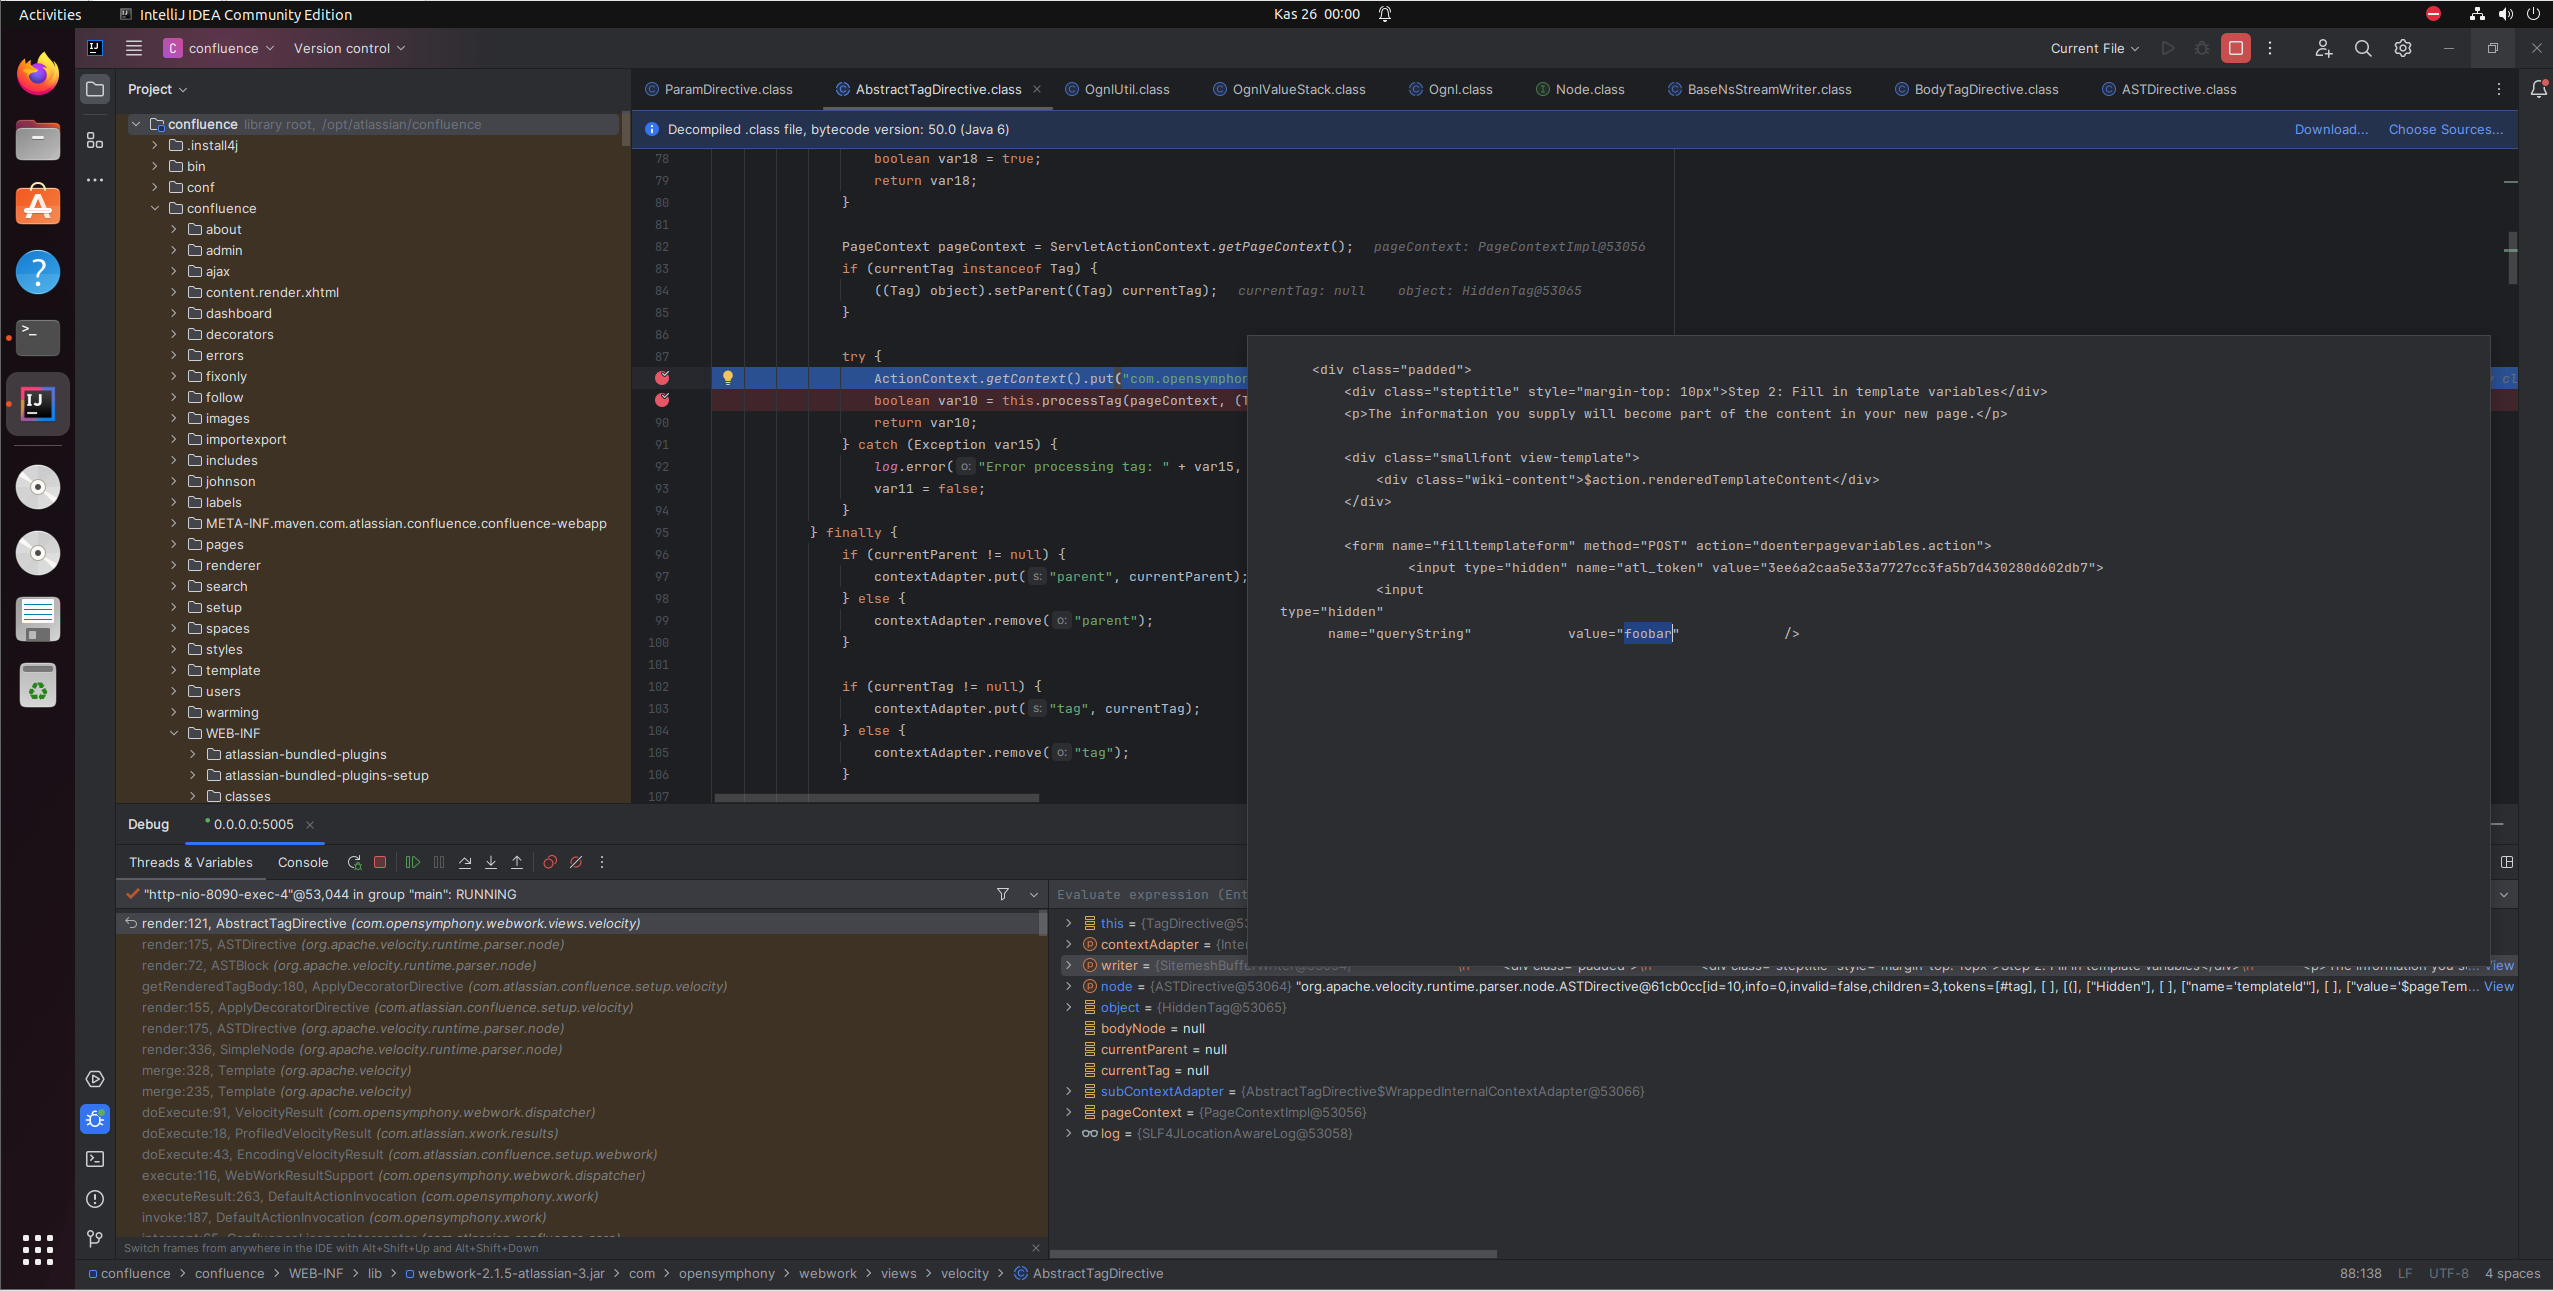
Task: Open the Terminal app in the dock
Action: (38, 338)
